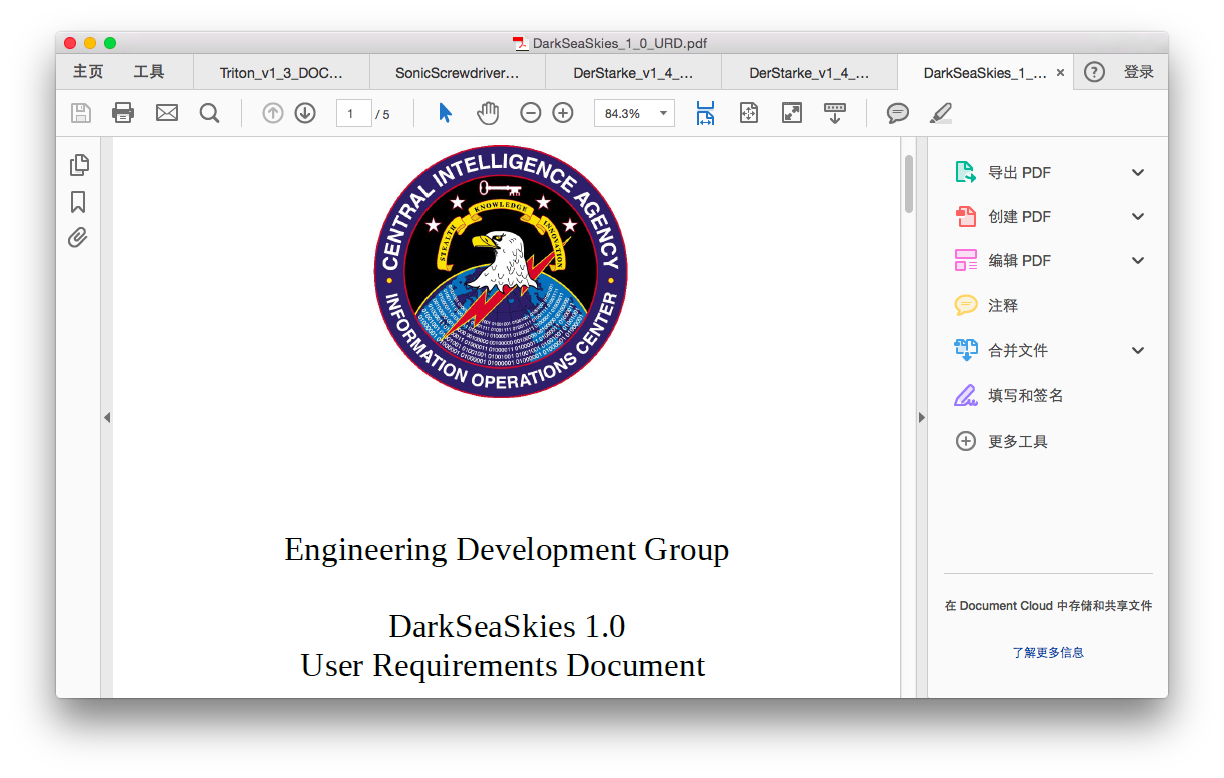Switch to the 主页 tab

click(x=88, y=72)
